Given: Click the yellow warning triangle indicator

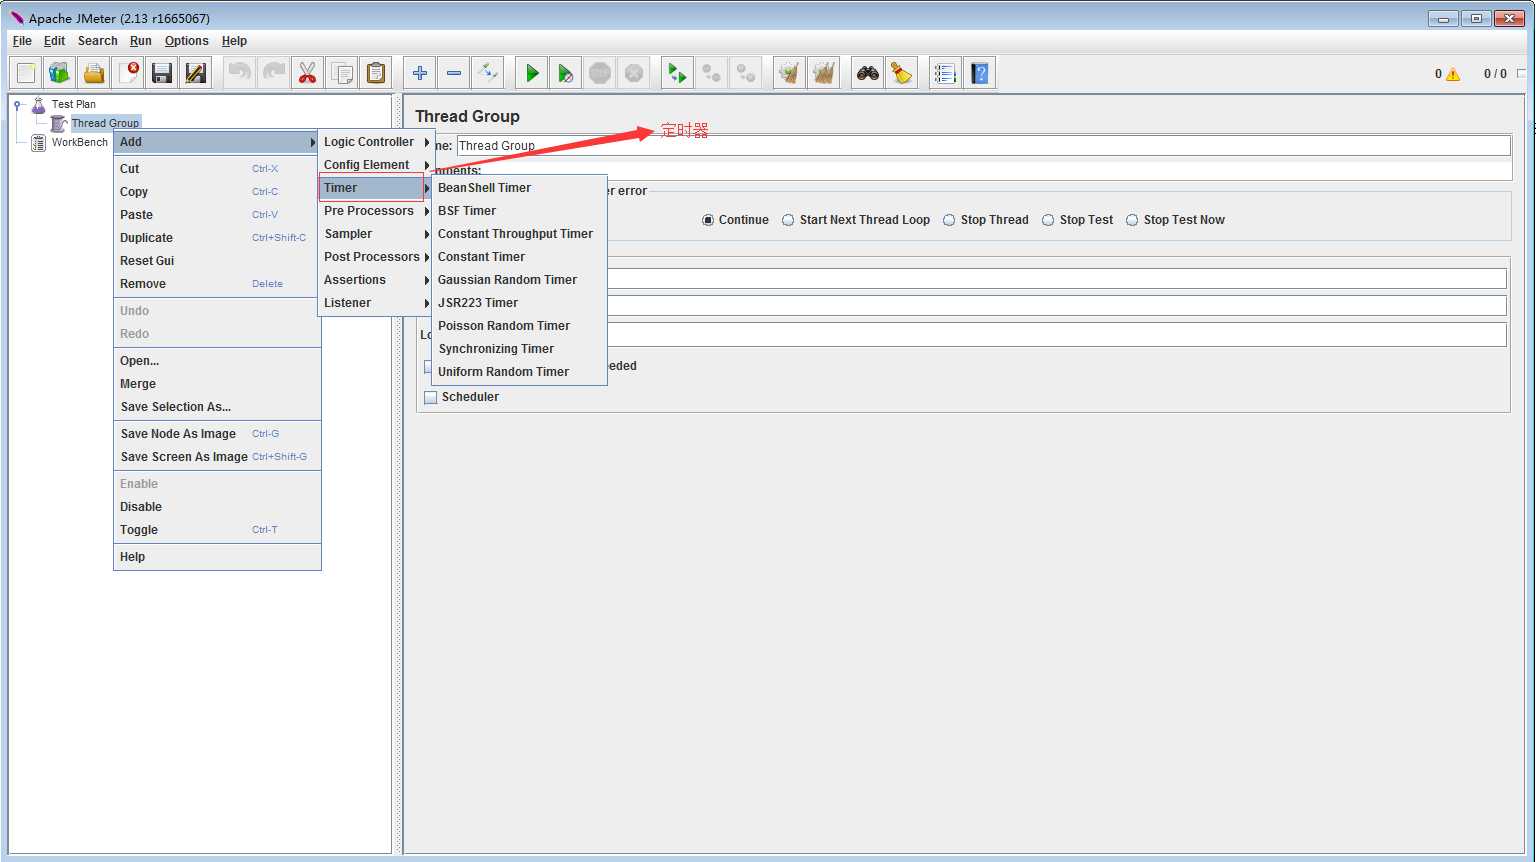Looking at the screenshot, I should tap(1453, 74).
